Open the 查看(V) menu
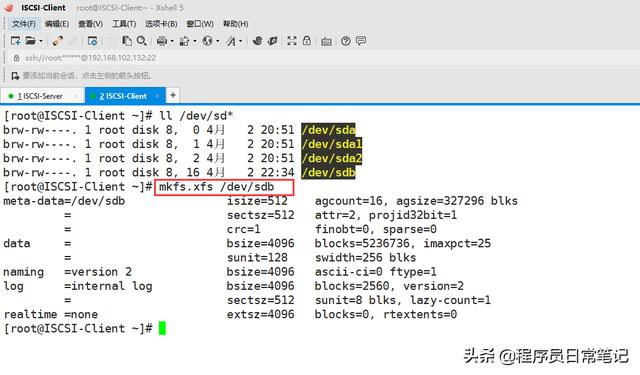Image resolution: width=640 pixels, height=375 pixels. coord(90,24)
